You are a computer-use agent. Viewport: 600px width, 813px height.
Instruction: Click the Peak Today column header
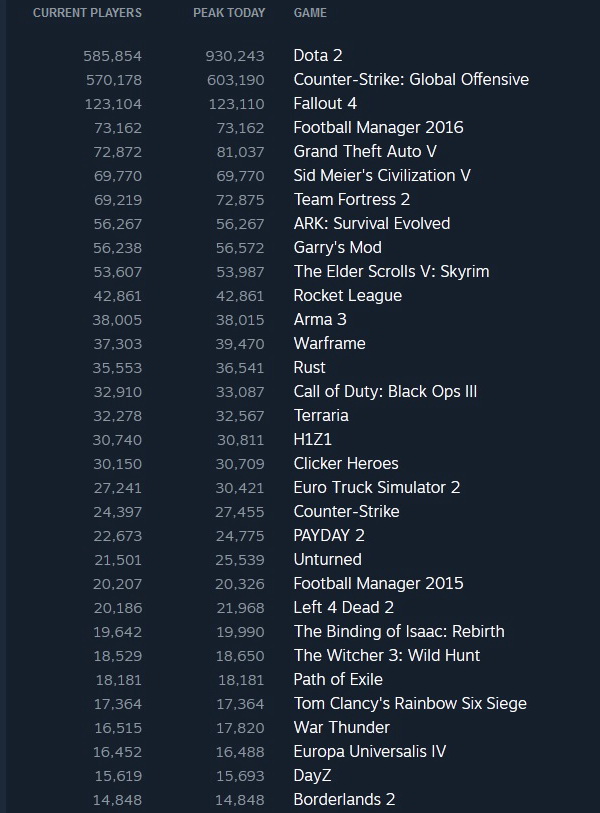tap(229, 13)
